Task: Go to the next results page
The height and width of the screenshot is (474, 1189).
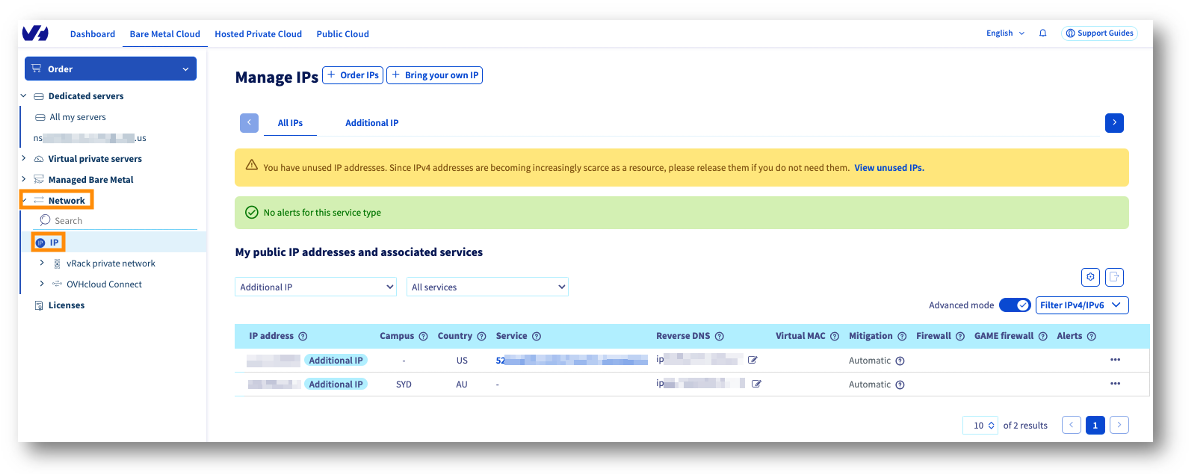Action: click(x=1119, y=425)
